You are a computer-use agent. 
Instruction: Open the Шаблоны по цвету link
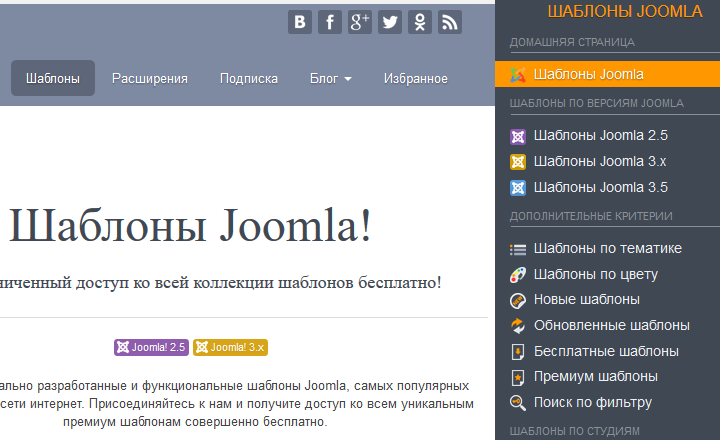pos(596,274)
